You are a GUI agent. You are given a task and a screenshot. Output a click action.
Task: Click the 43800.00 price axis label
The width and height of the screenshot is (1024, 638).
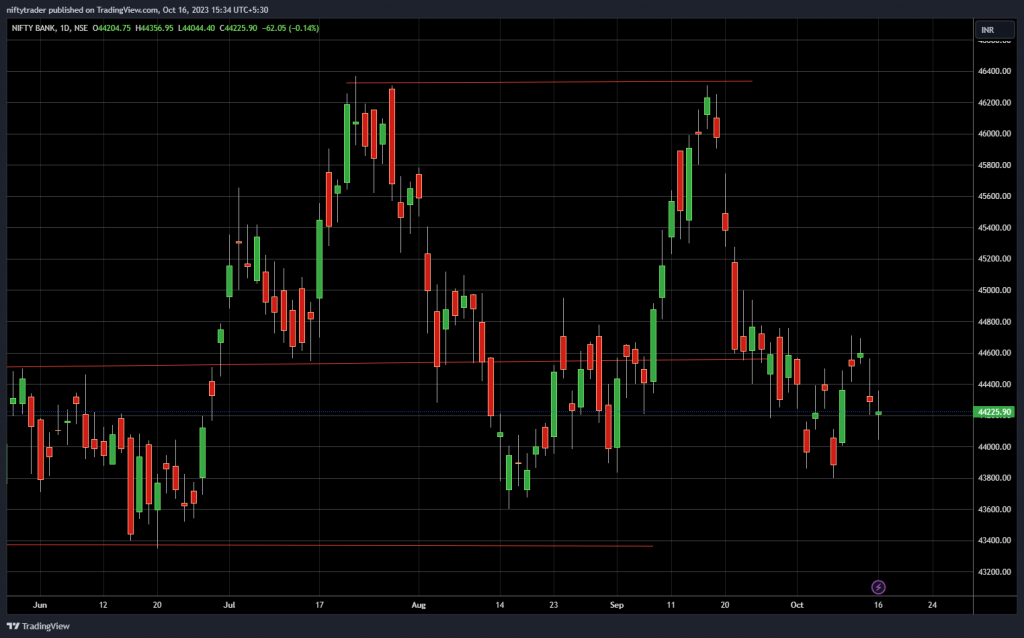[995, 478]
